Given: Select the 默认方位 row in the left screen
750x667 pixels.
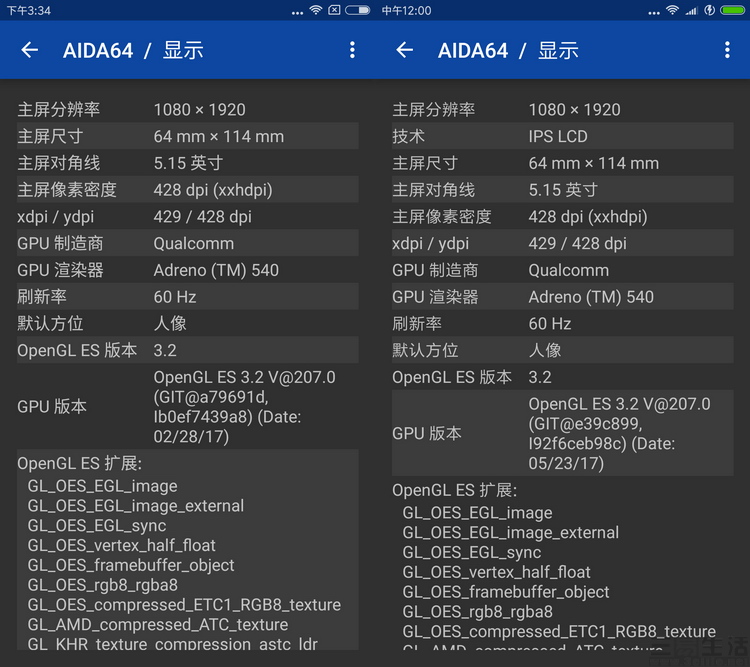Looking at the screenshot, I should point(188,323).
